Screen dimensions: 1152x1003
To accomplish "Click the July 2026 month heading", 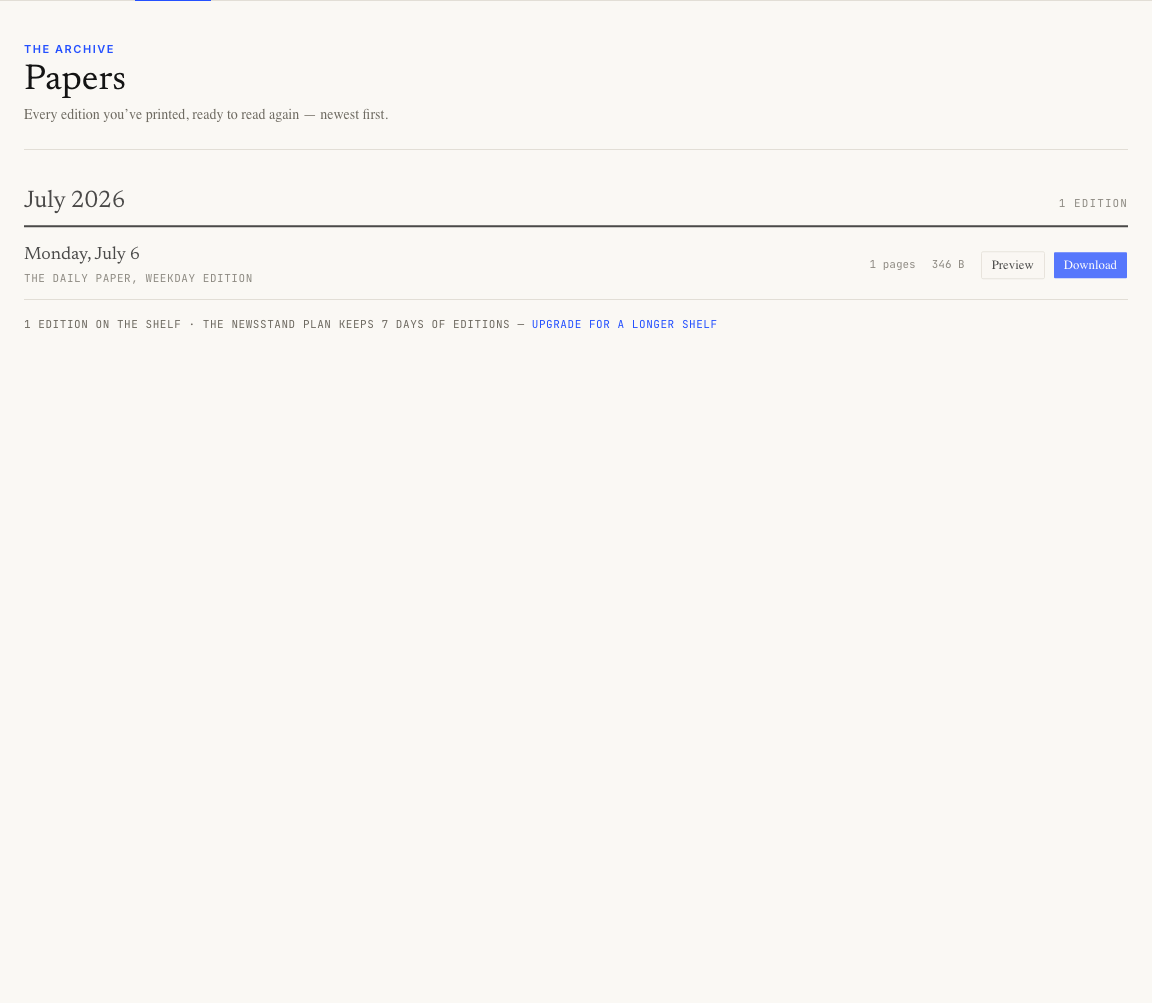I will (74, 199).
